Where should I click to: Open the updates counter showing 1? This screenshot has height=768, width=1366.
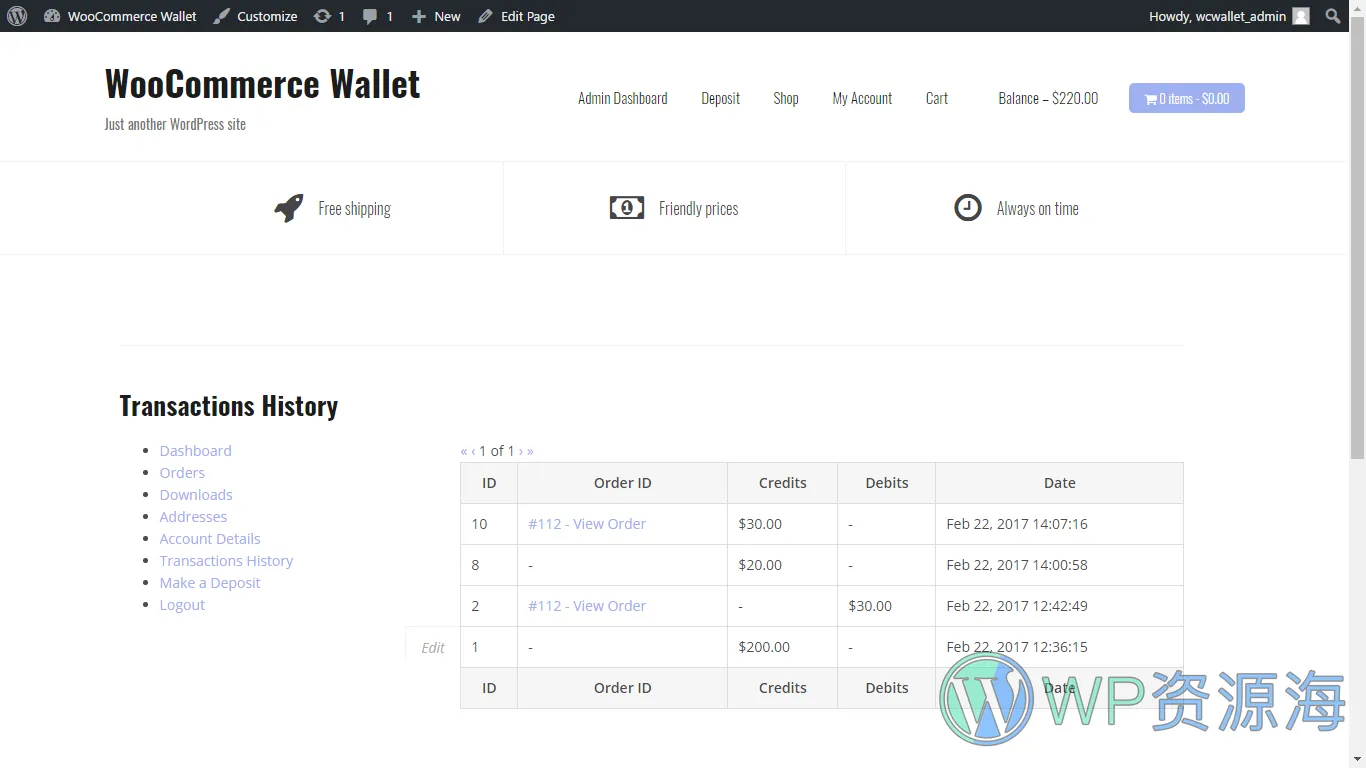click(x=329, y=16)
